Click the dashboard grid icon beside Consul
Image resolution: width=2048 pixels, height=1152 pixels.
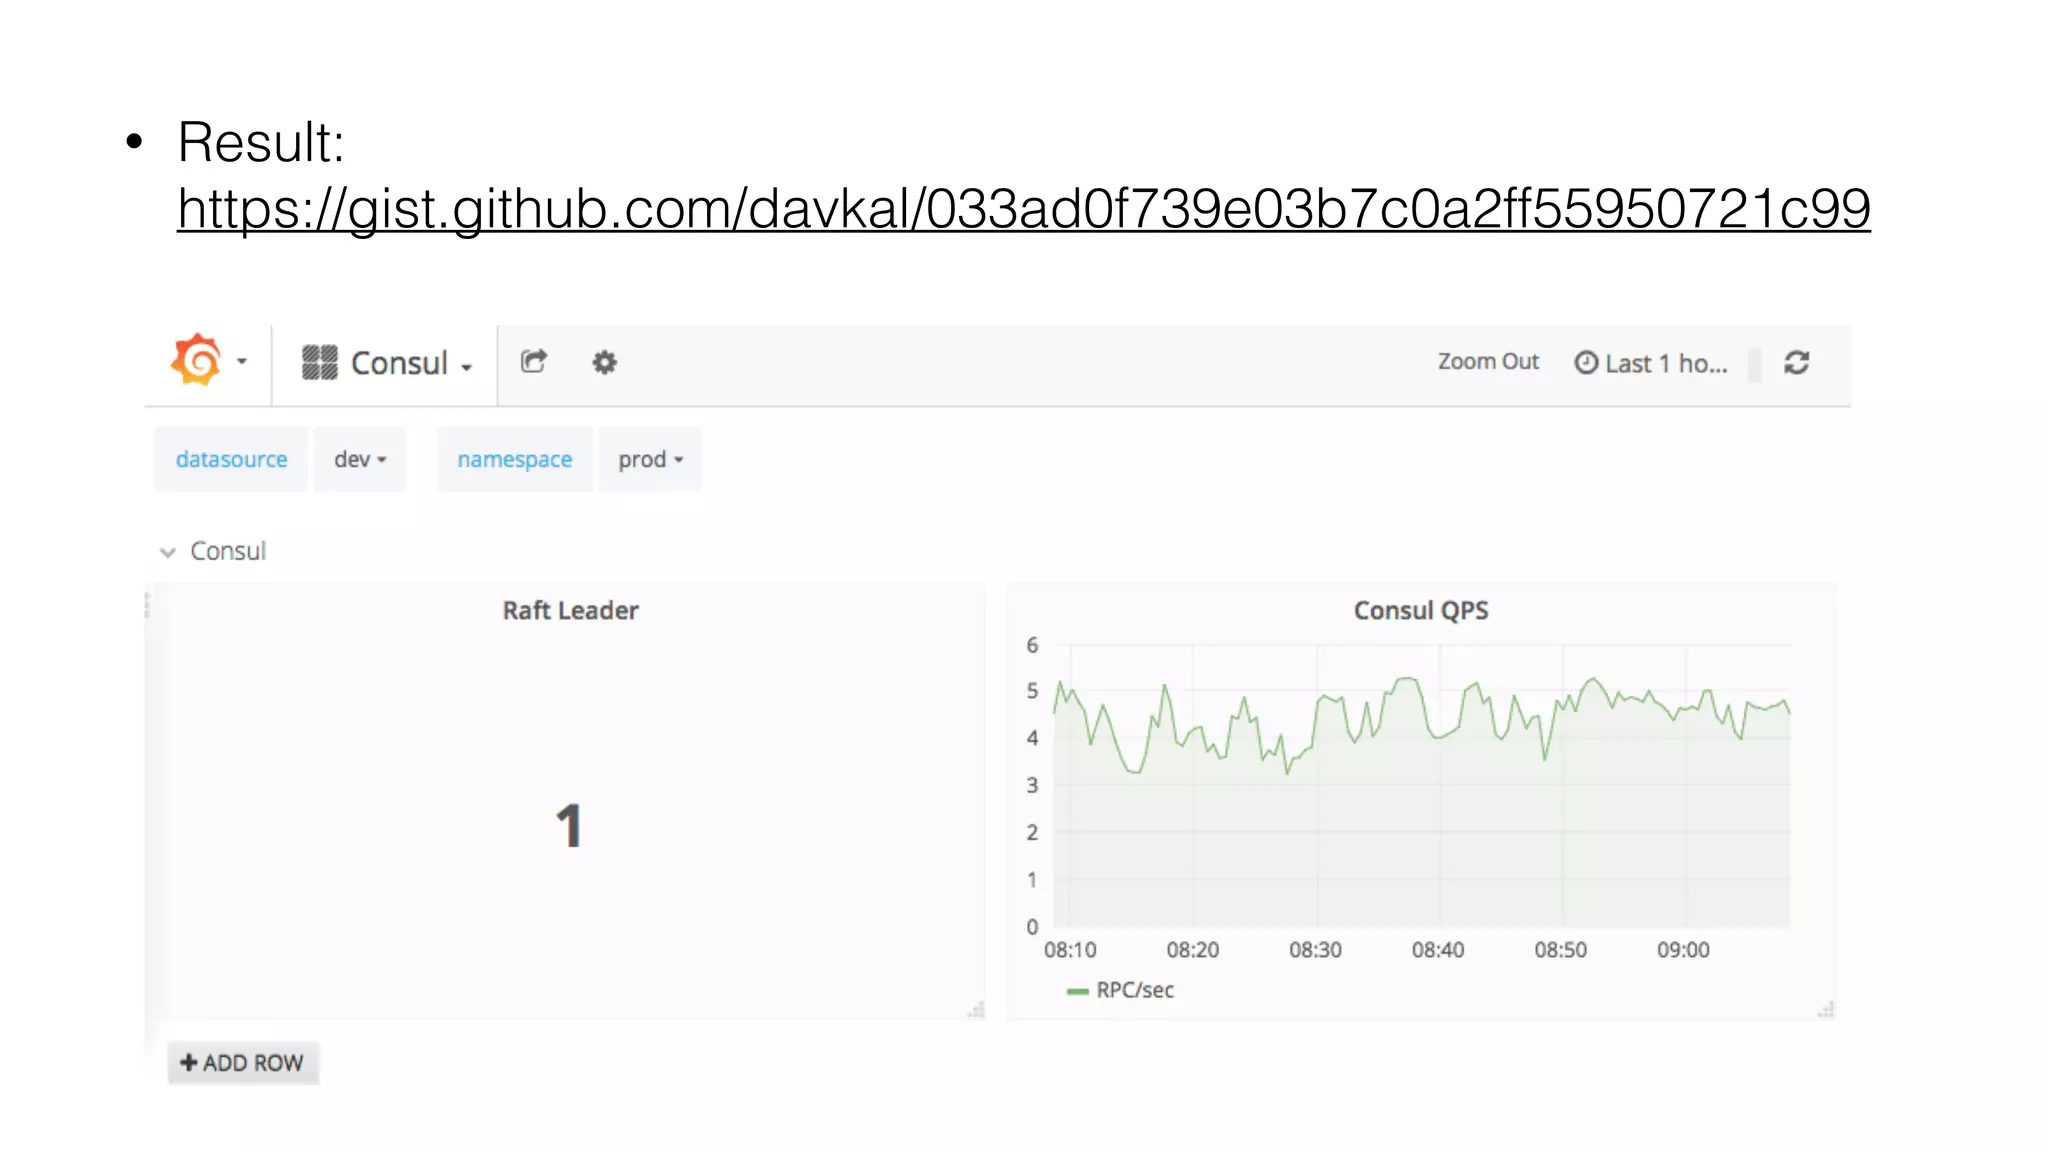320,362
